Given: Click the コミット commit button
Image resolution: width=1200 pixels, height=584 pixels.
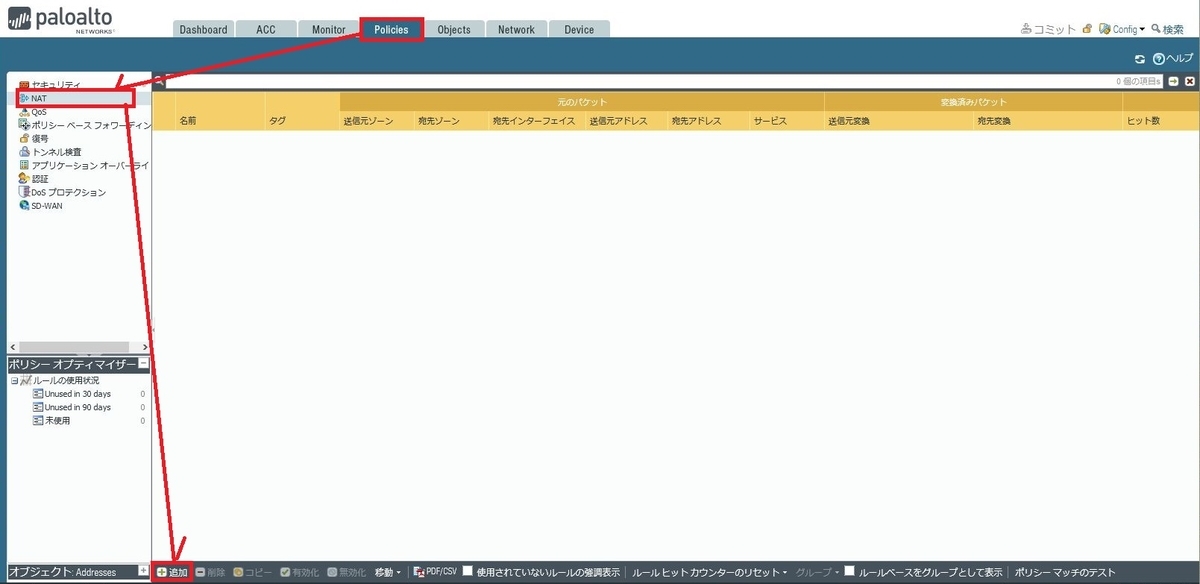Looking at the screenshot, I should [1048, 29].
